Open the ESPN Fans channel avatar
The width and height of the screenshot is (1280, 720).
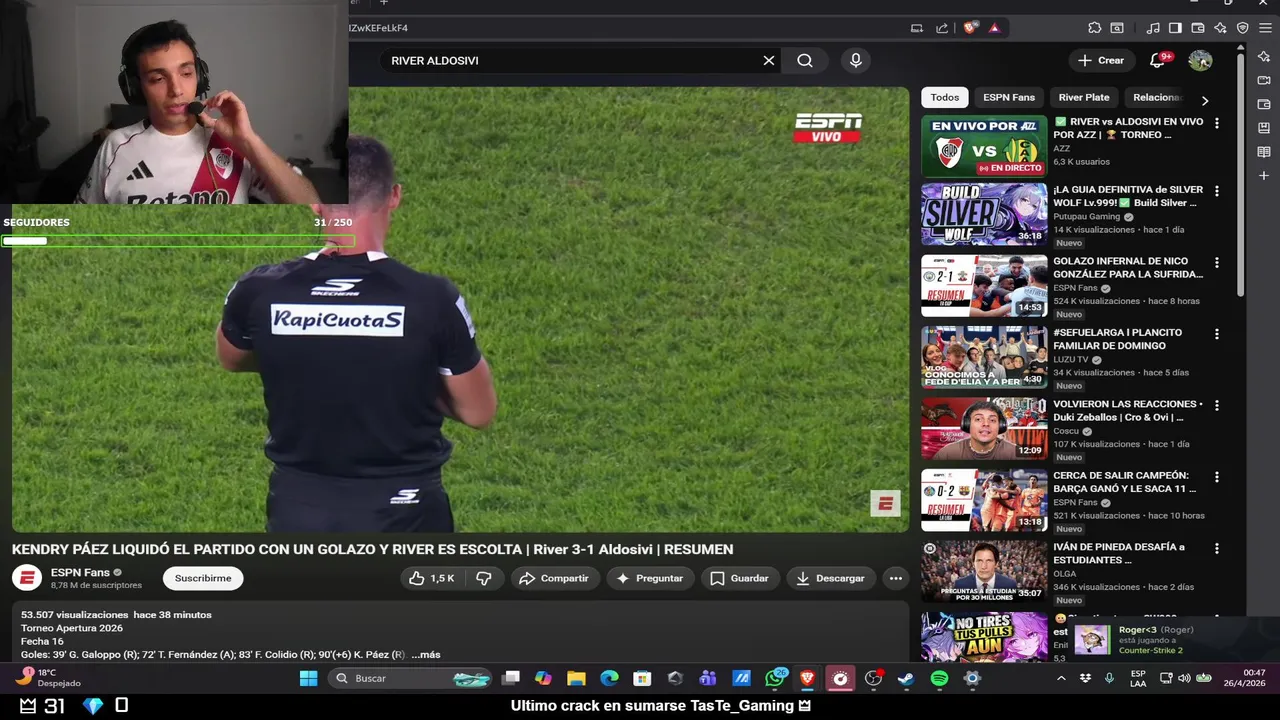(x=27, y=578)
